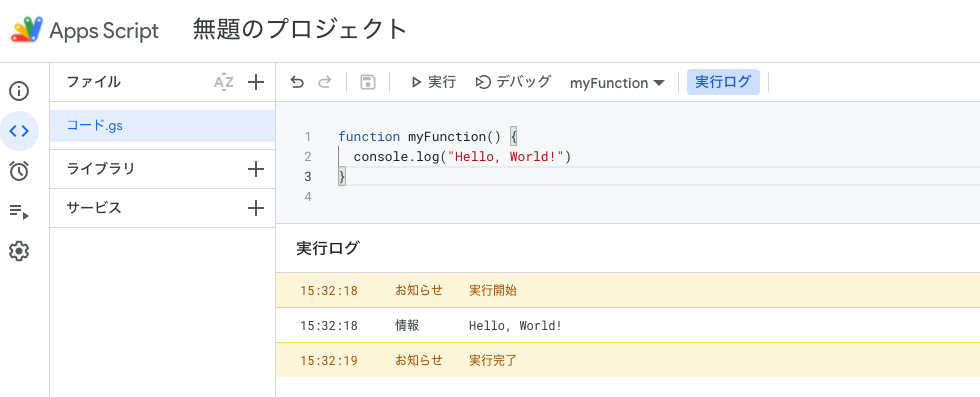Open the myFunction function selector dropdown
This screenshot has height=397, width=980.
click(x=617, y=83)
